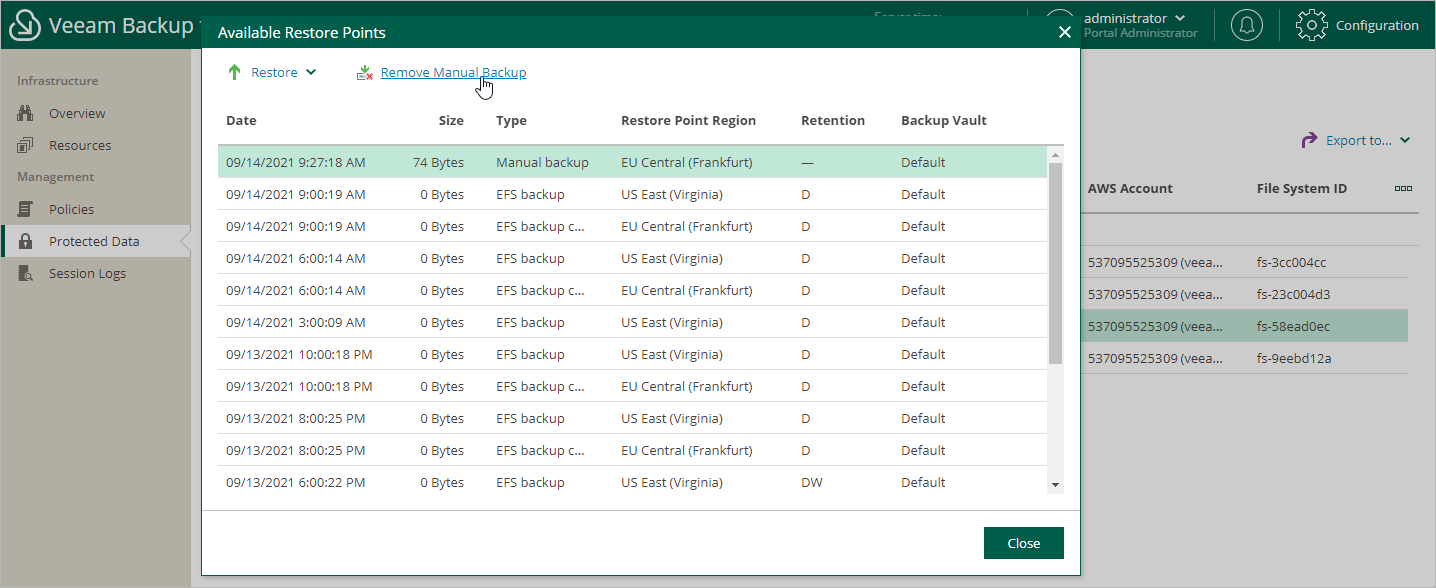
Task: Sort by the Type column header
Action: click(511, 120)
